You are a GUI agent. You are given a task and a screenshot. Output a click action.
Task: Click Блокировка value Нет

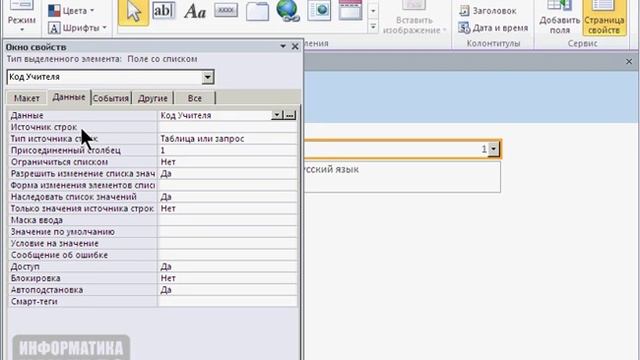pyautogui.click(x=227, y=278)
